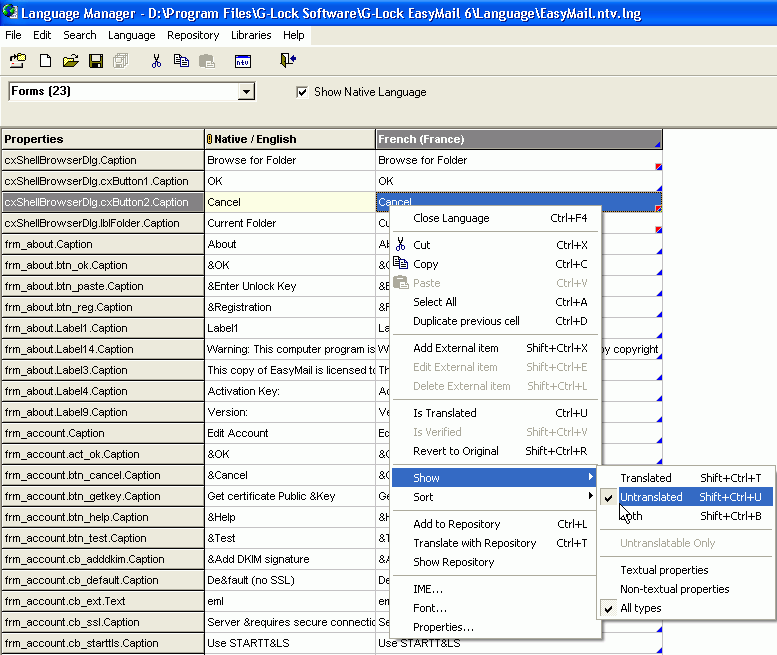Select frm_account.cb_ssl.Caption property row
Viewport: 777px width, 655px height.
coord(103,622)
